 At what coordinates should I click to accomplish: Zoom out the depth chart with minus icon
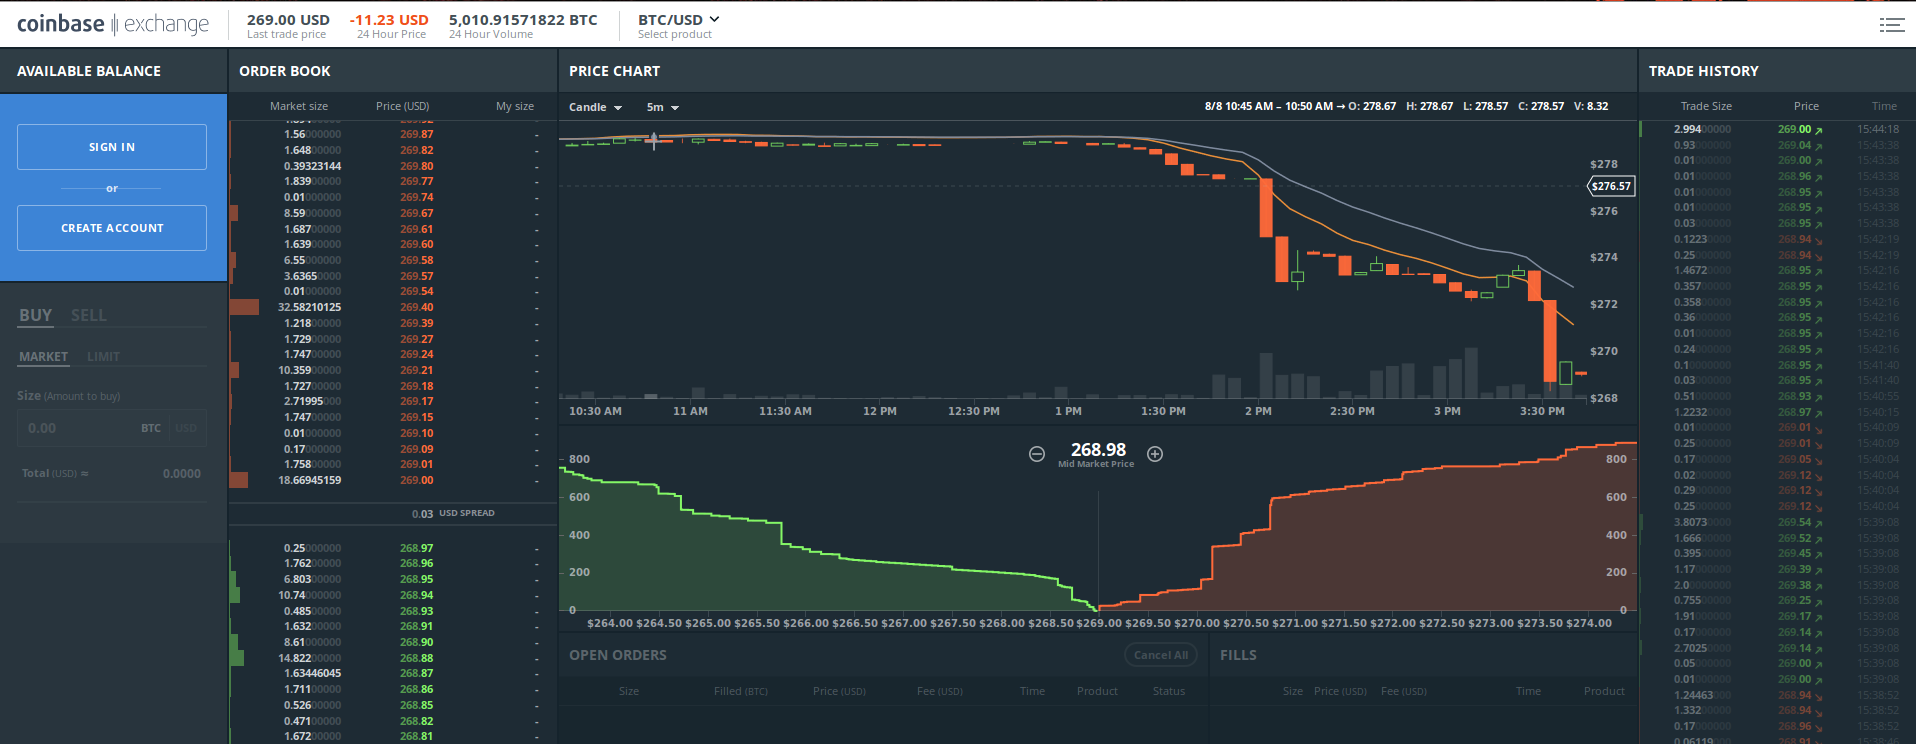[x=1037, y=454]
